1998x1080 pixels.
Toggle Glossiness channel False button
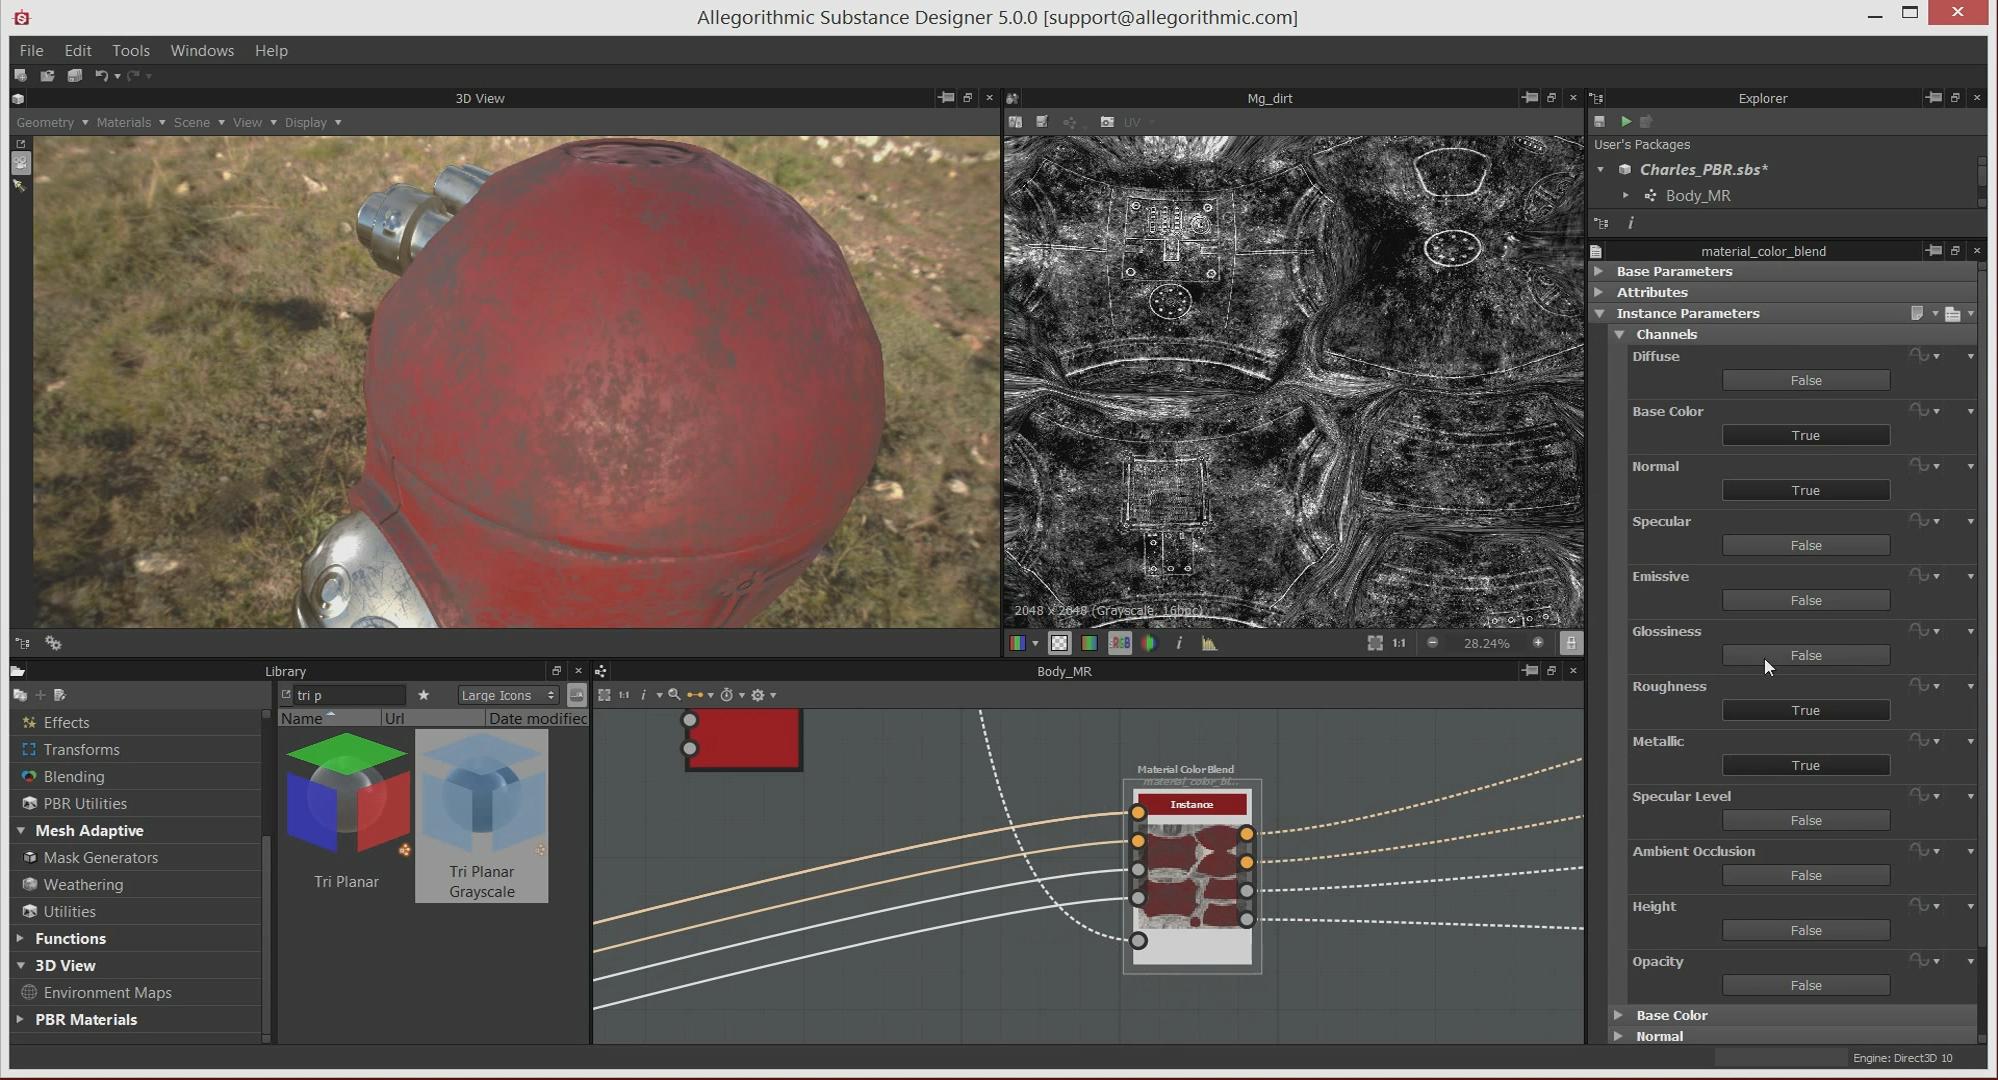pyautogui.click(x=1805, y=655)
